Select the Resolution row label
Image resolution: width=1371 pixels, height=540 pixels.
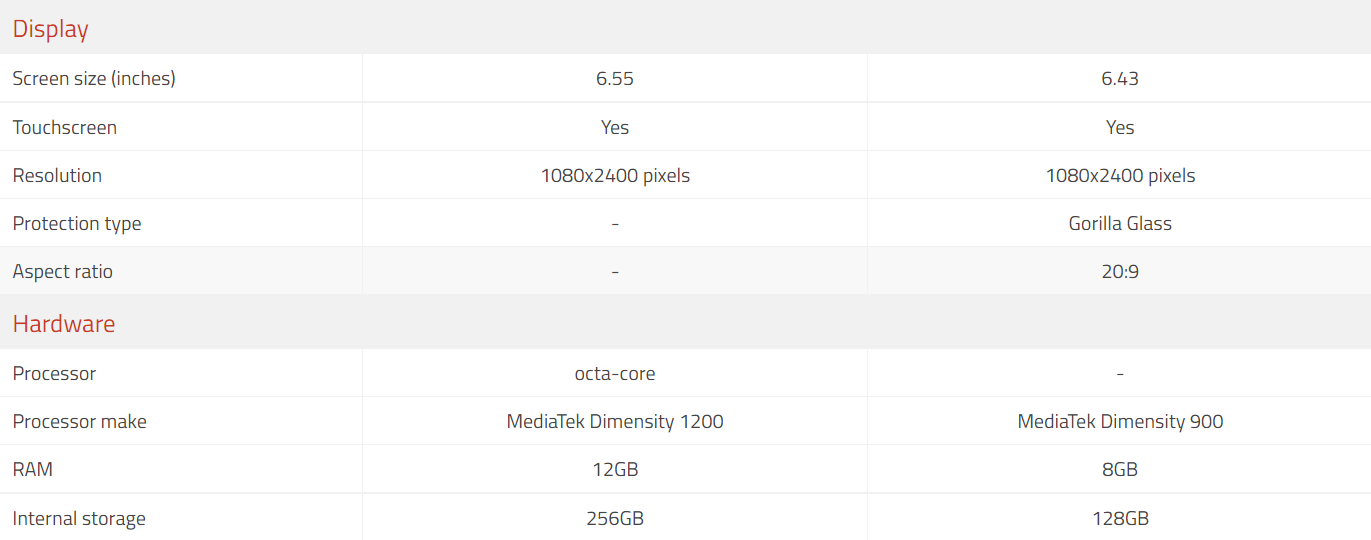pos(57,175)
